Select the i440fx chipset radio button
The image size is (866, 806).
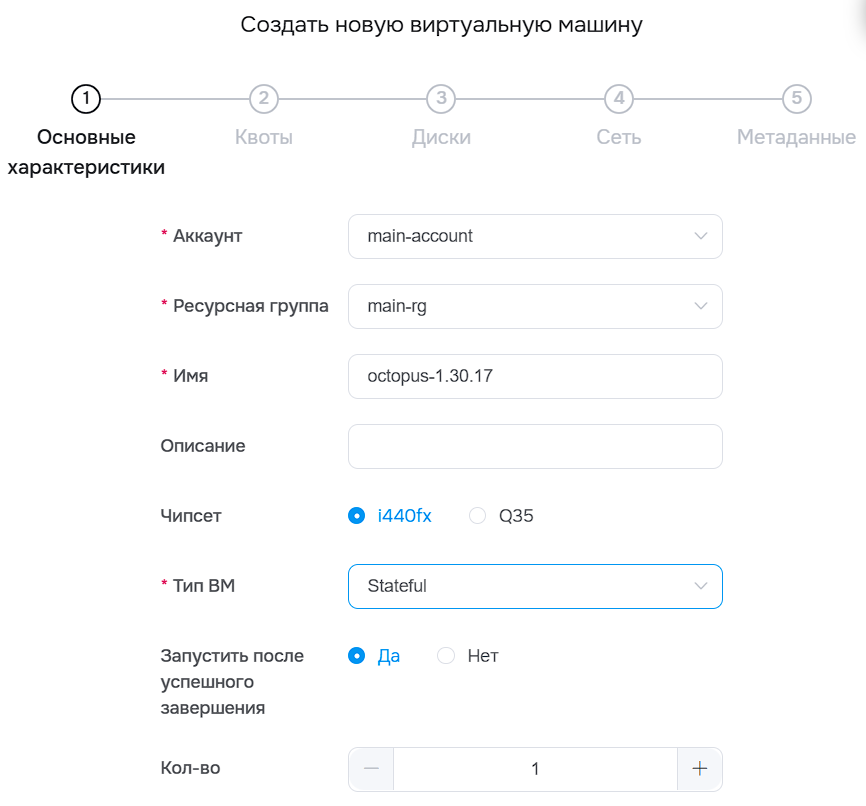pyautogui.click(x=356, y=516)
